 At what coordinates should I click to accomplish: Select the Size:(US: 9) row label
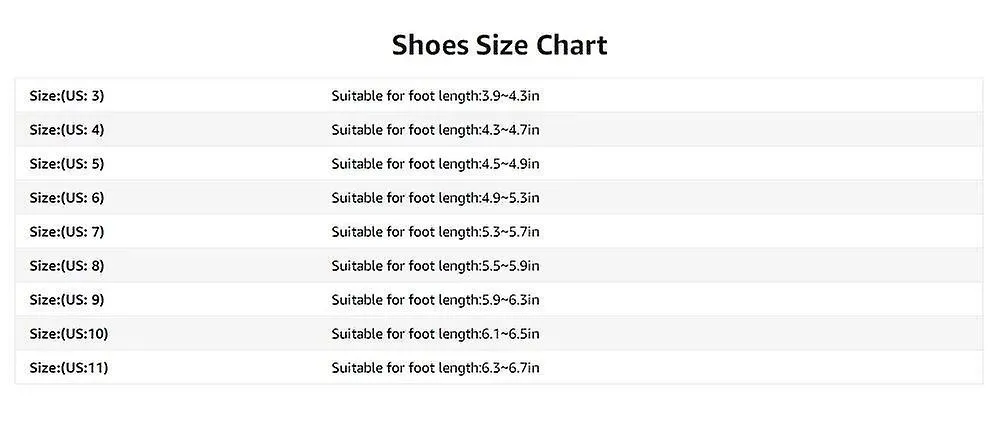[67, 299]
